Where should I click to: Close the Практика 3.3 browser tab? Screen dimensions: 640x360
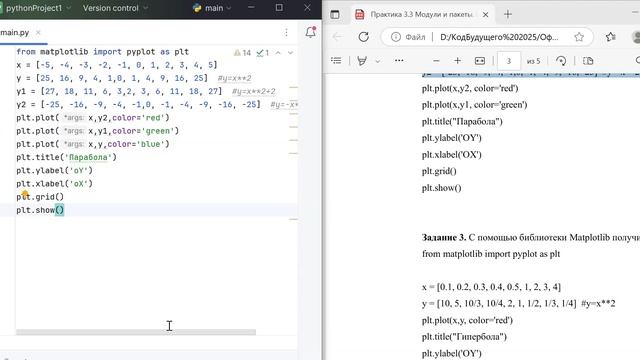(485, 15)
